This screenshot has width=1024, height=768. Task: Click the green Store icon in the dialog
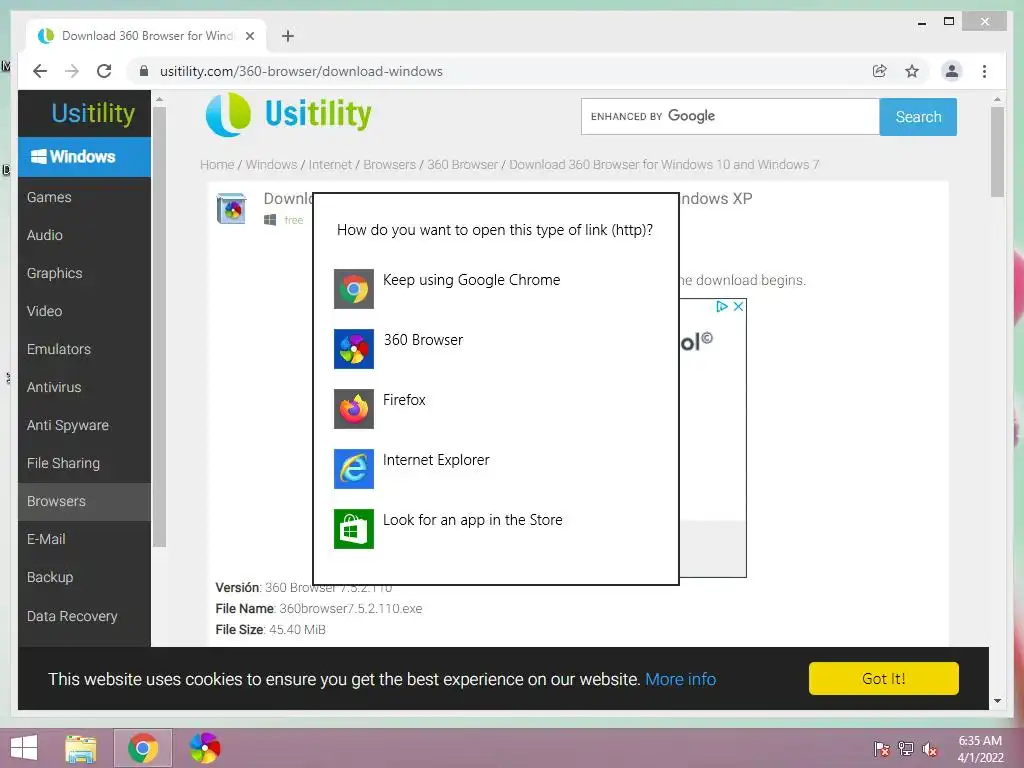pyautogui.click(x=353, y=529)
